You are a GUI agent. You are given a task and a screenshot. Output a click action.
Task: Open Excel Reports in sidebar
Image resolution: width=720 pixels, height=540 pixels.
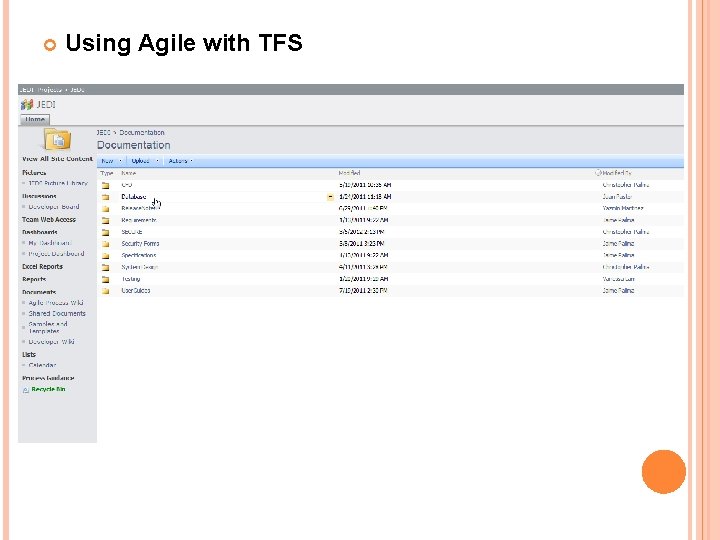42,267
